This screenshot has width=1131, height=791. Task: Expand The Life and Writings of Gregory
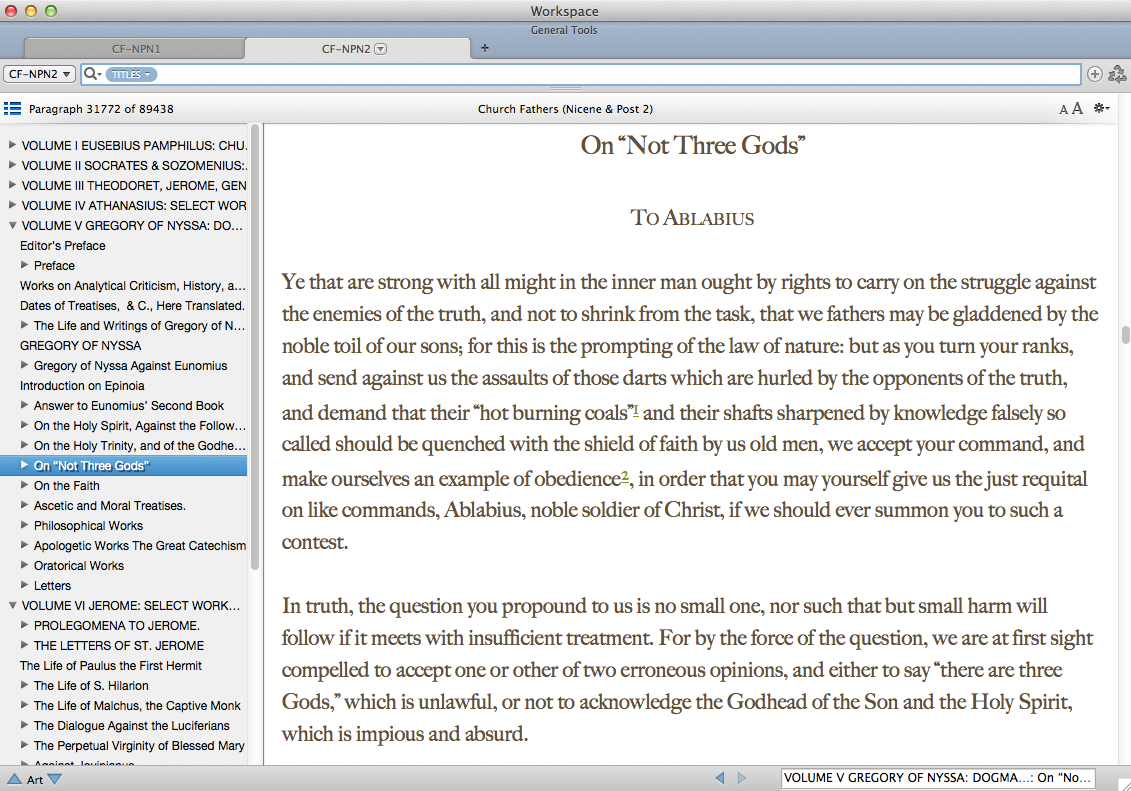tap(25, 325)
